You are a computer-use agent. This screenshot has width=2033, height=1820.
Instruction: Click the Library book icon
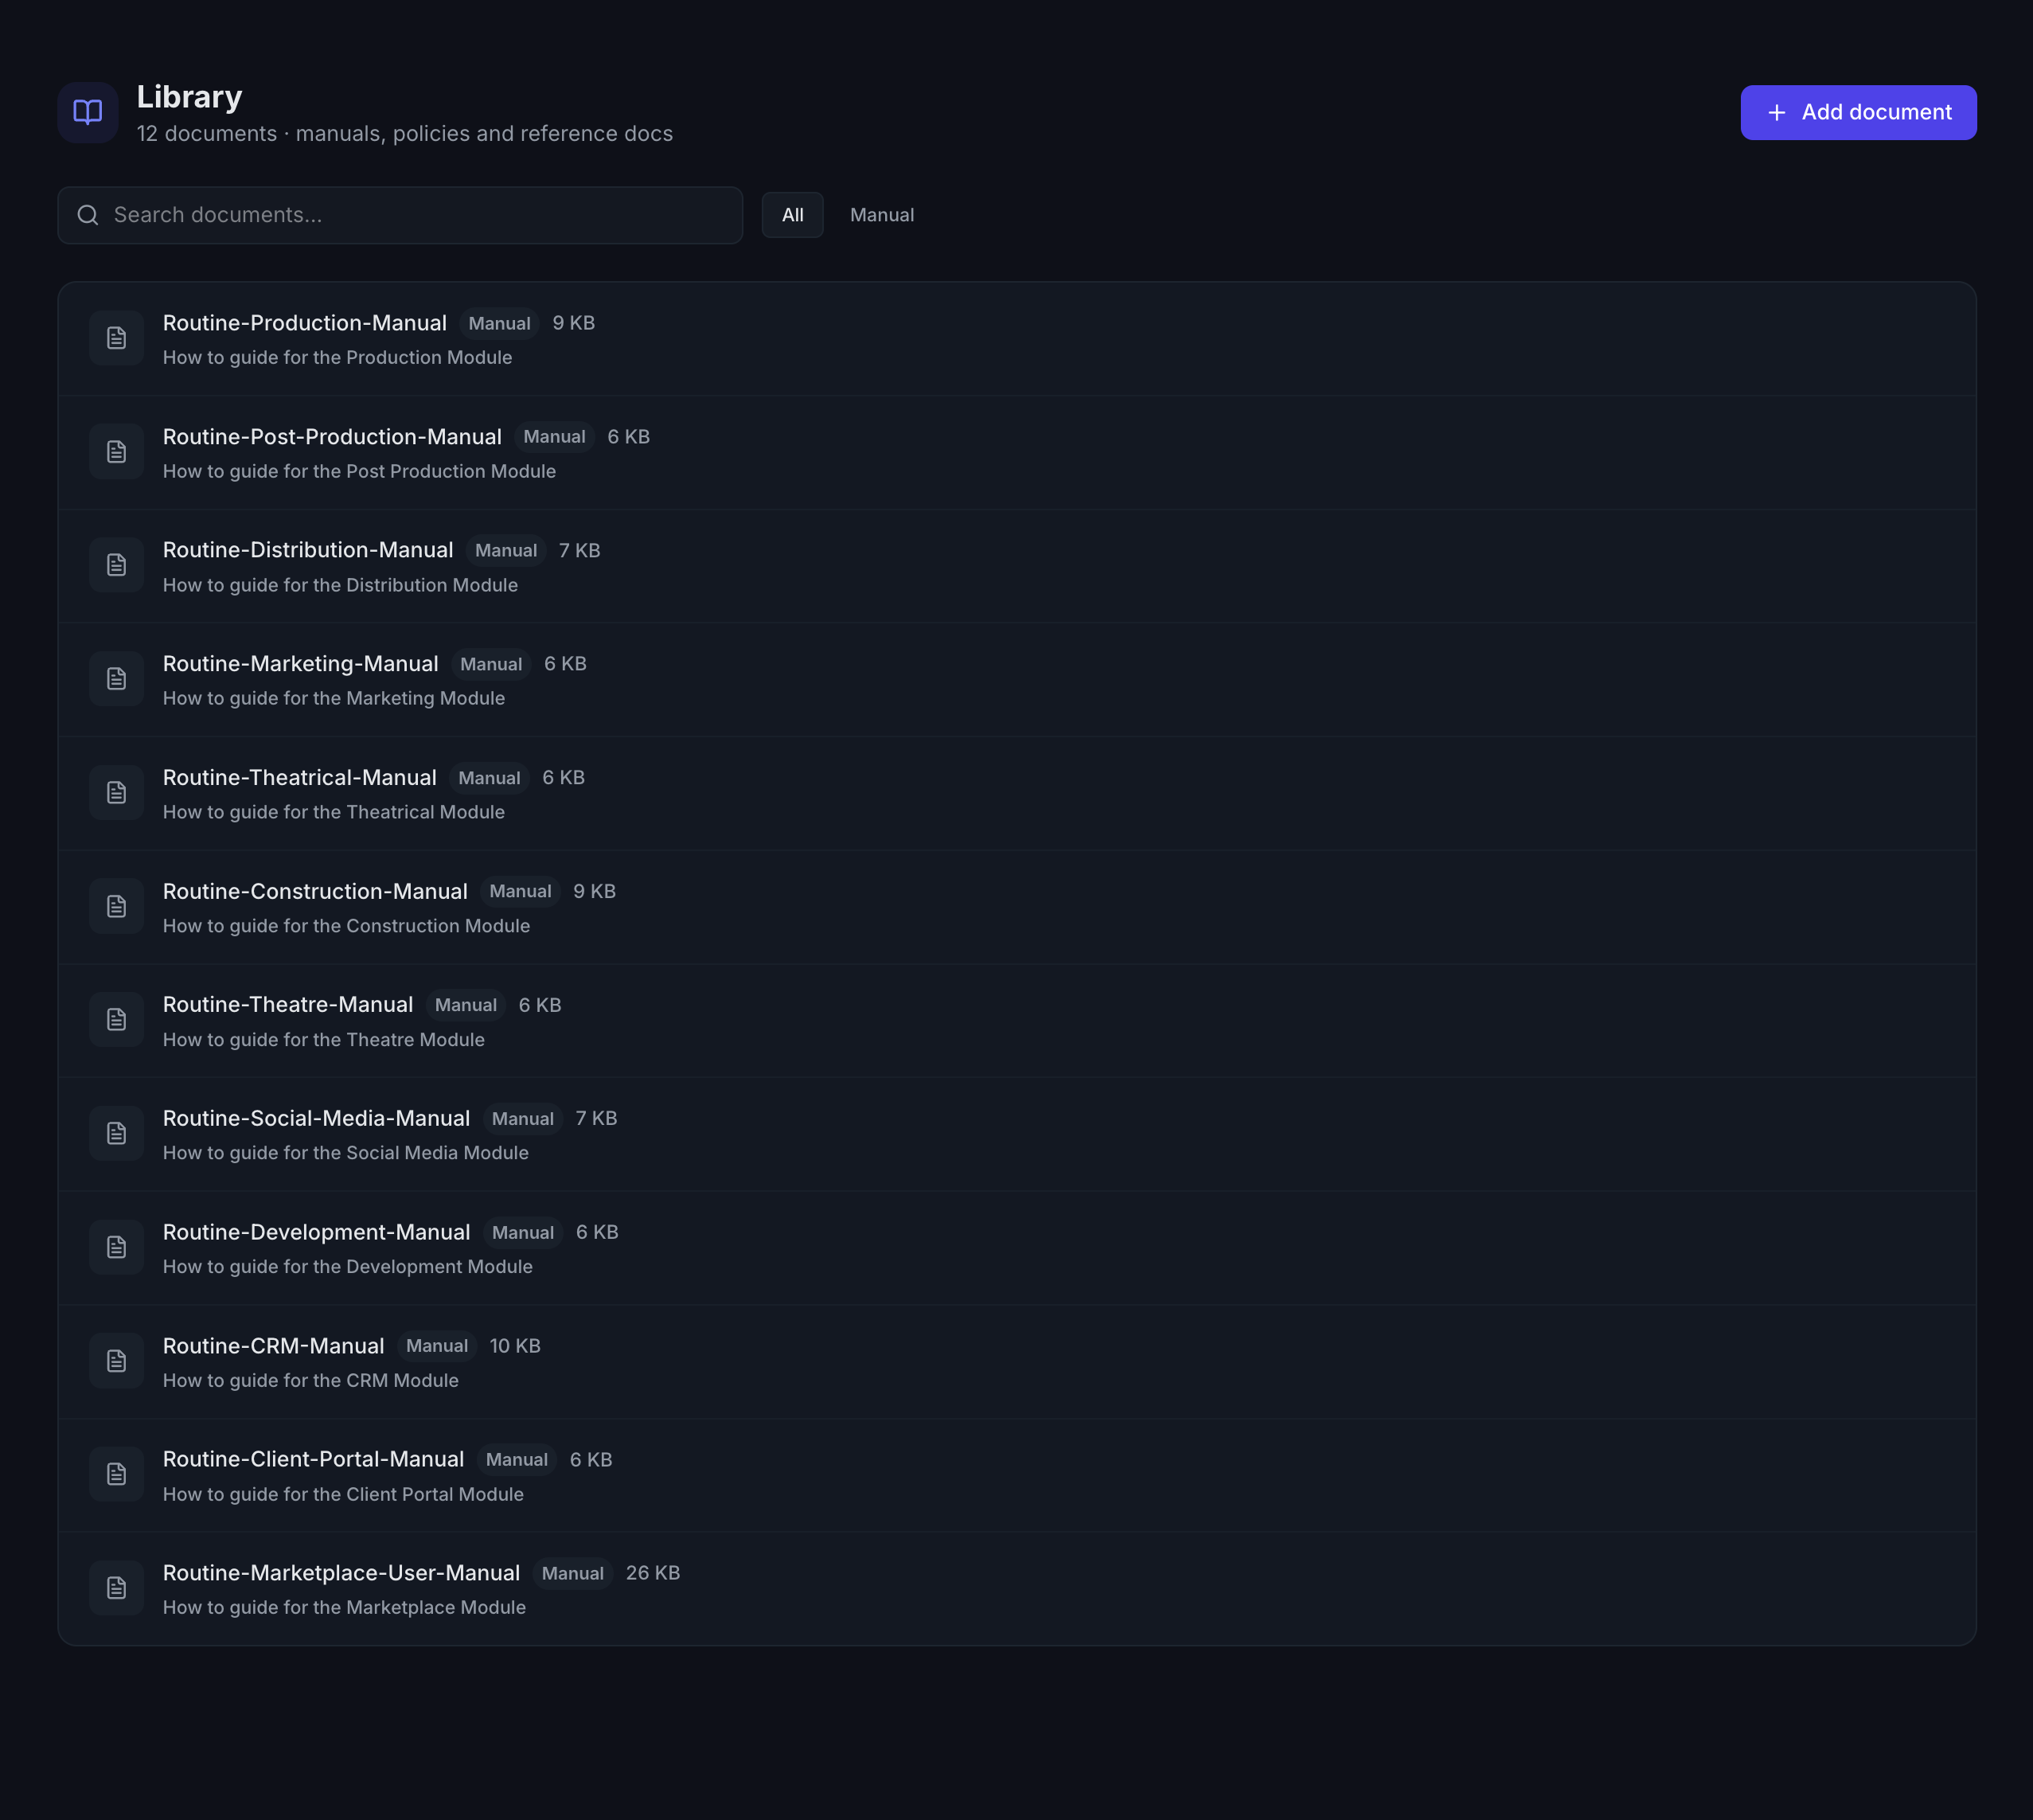(x=88, y=112)
